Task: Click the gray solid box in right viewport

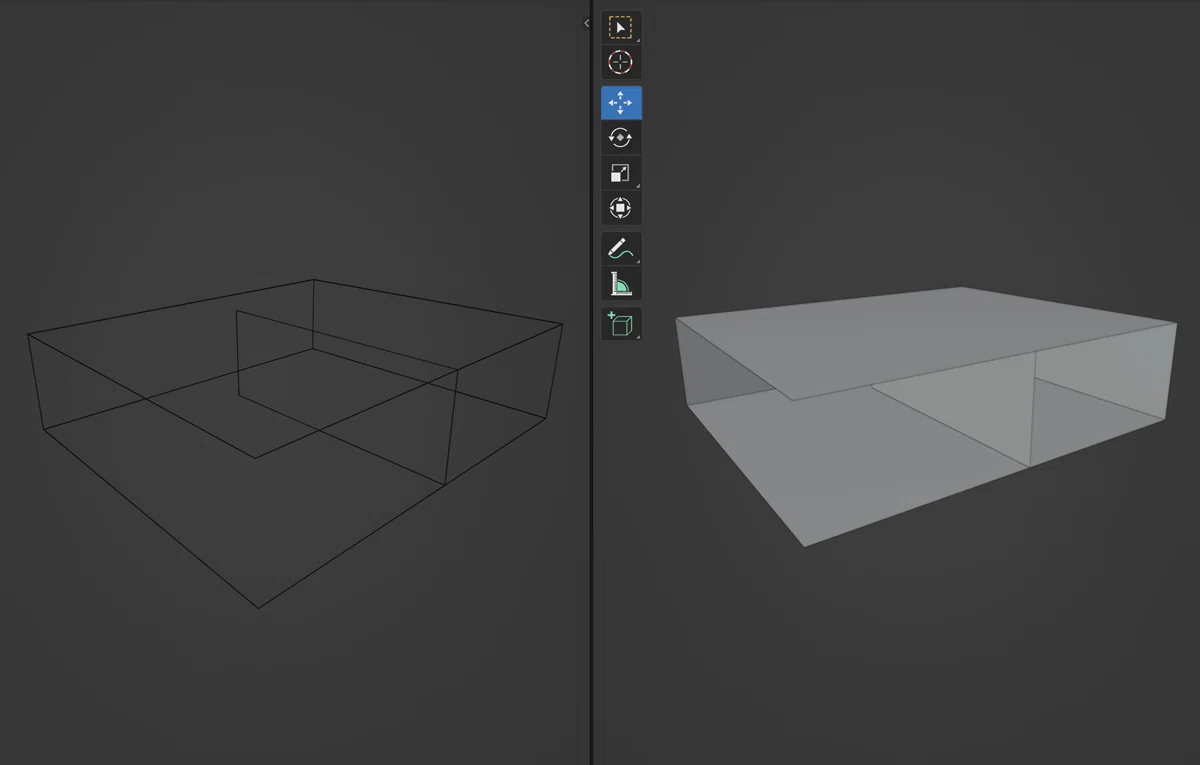Action: (925, 416)
